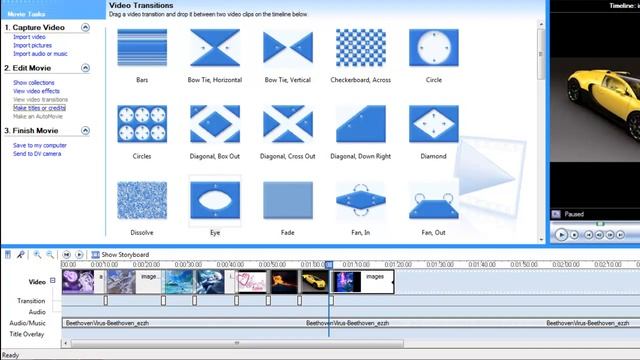The image size is (640, 360).
Task: Select the Bow Tie, Horizontal transition
Action: [215, 48]
